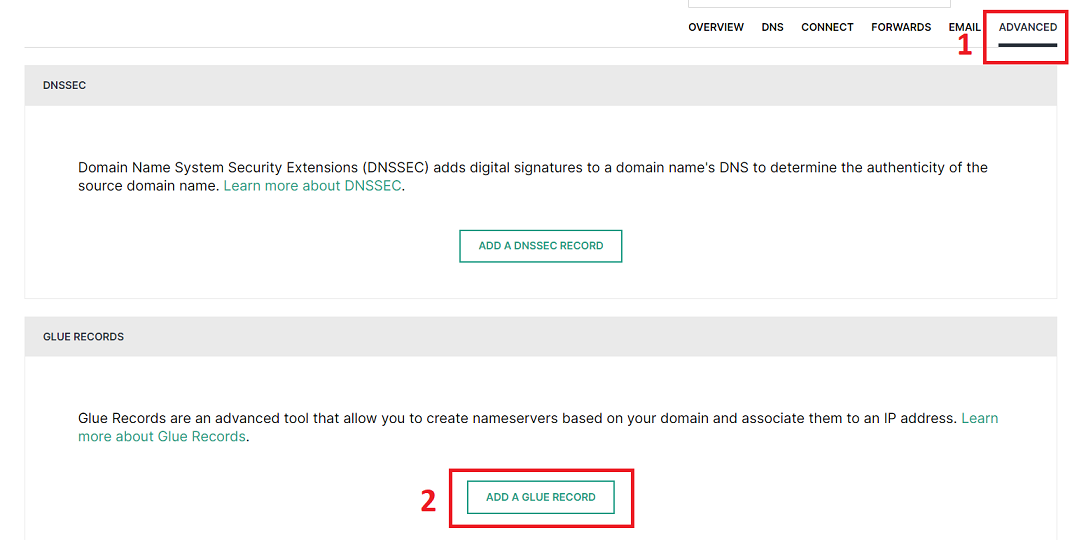Image resolution: width=1072 pixels, height=540 pixels.
Task: Click the Advanced tab
Action: [x=1027, y=27]
